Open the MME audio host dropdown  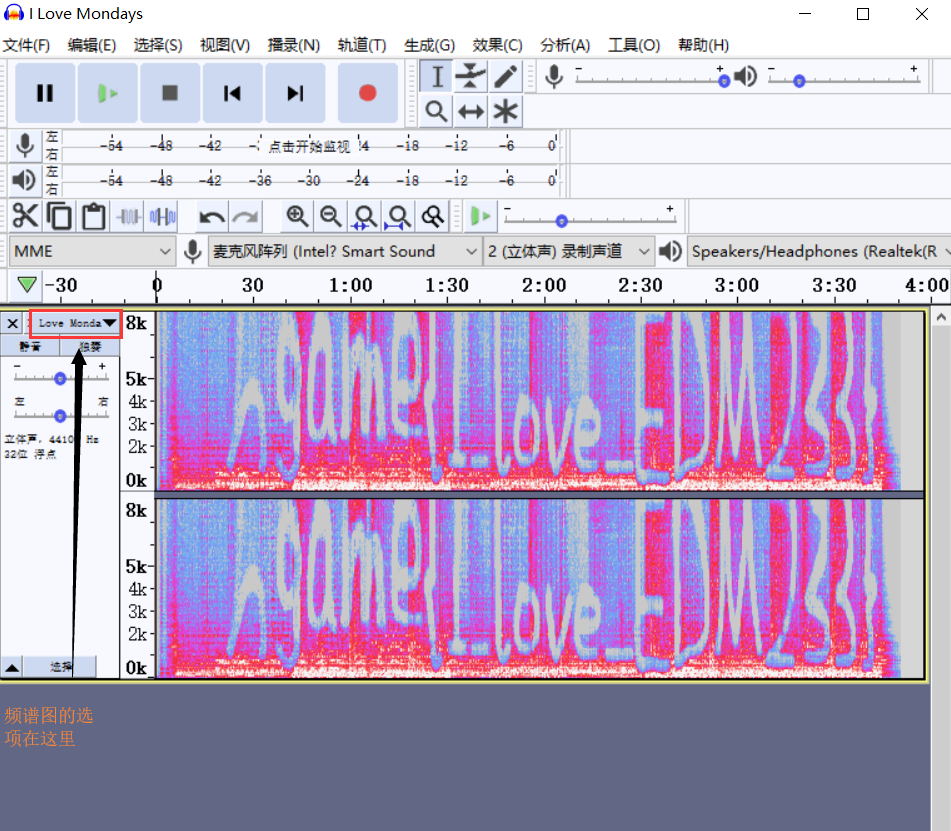pos(92,251)
